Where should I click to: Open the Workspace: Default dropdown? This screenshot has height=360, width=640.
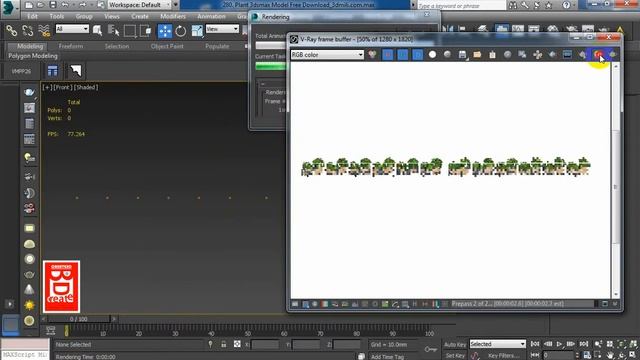[139, 5]
